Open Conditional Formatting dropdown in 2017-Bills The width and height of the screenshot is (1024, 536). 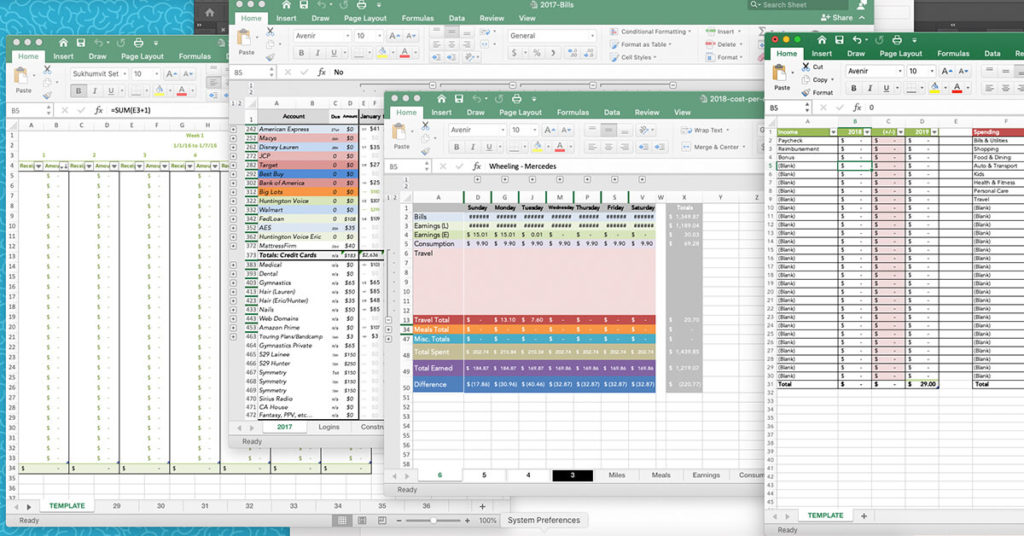point(652,32)
